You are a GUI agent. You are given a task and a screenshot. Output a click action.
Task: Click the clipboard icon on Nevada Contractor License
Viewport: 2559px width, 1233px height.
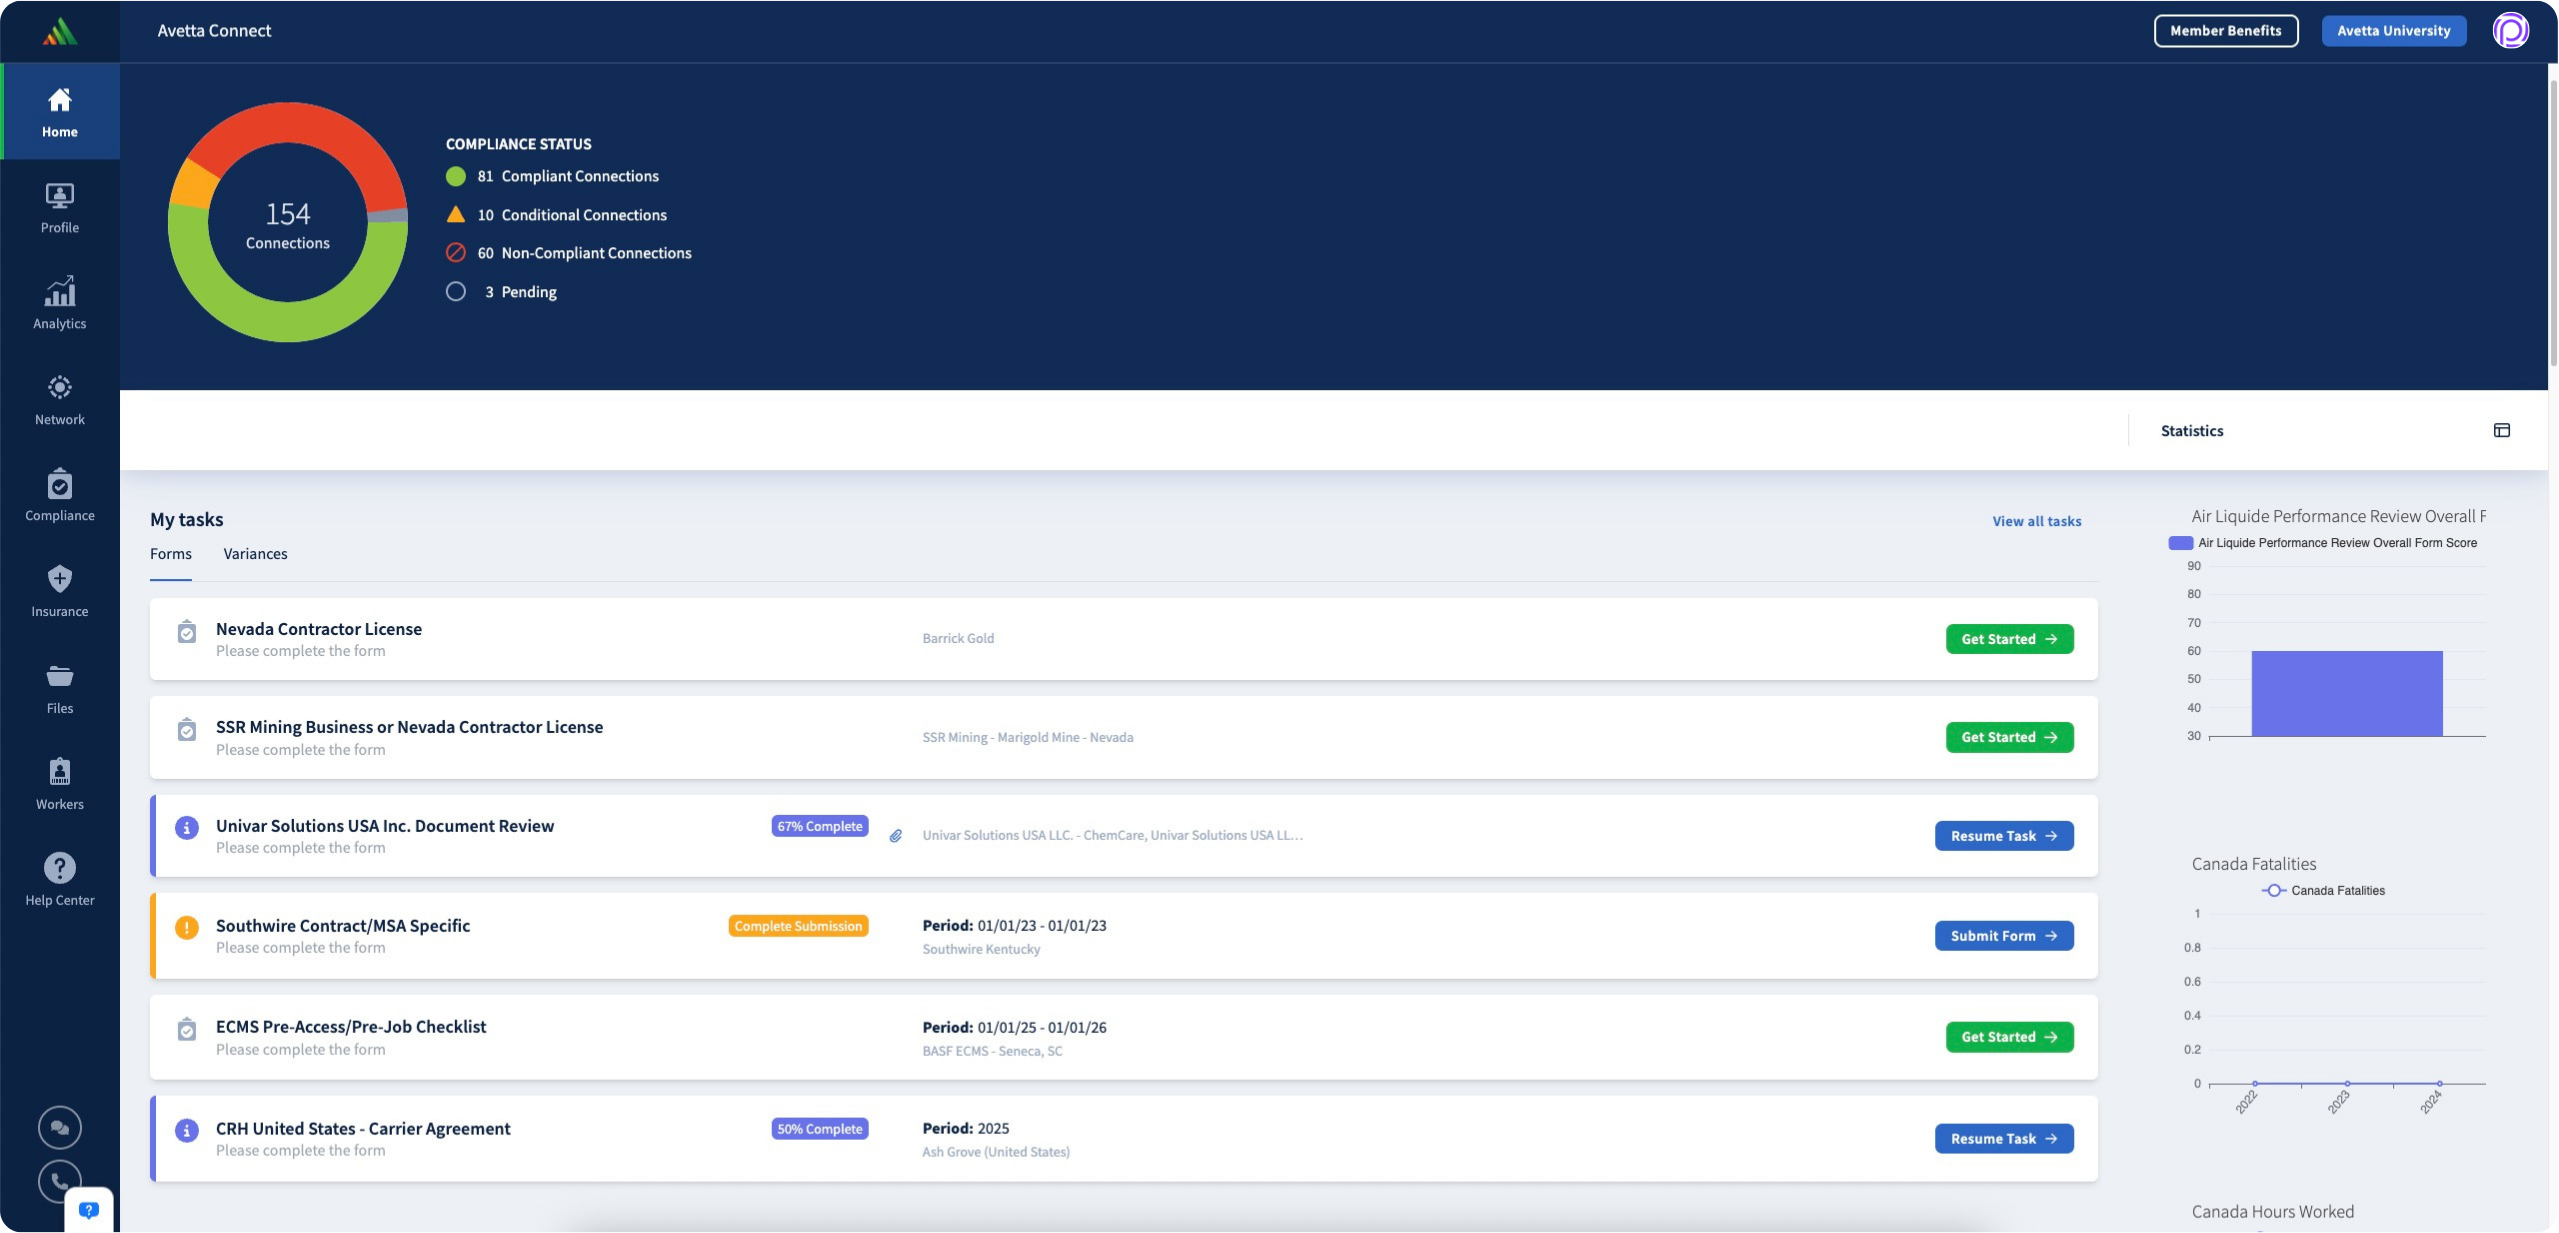187,632
